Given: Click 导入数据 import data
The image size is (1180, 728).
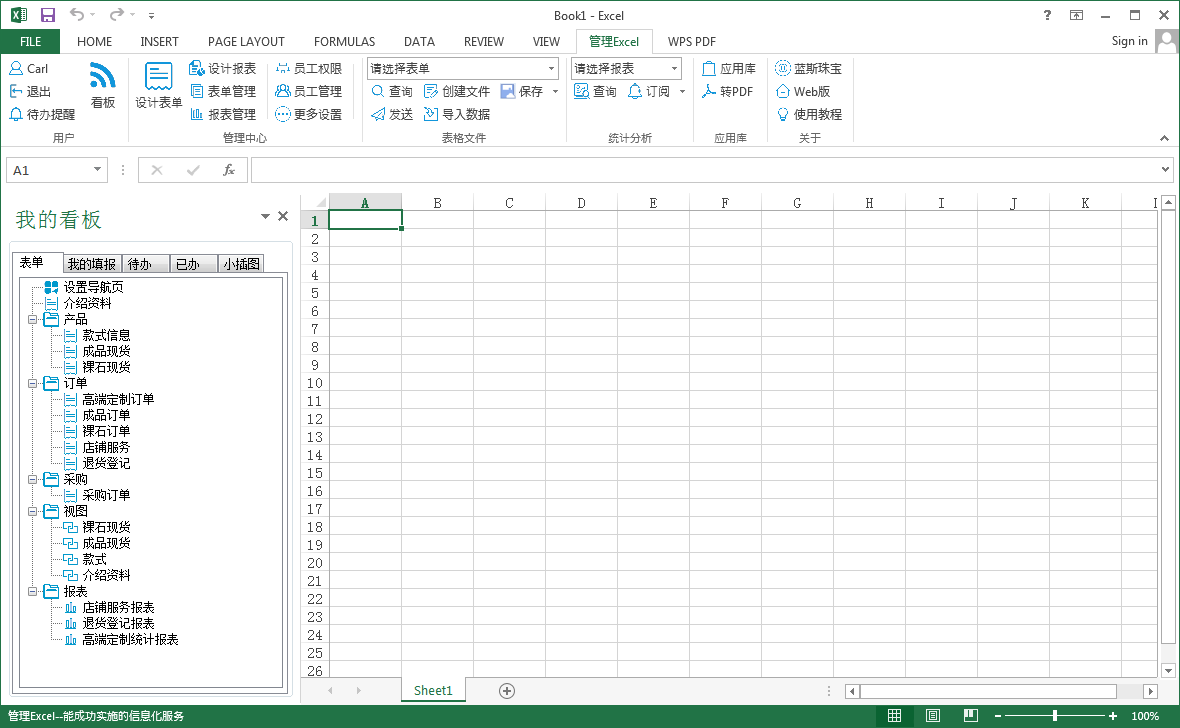Looking at the screenshot, I should pos(457,114).
